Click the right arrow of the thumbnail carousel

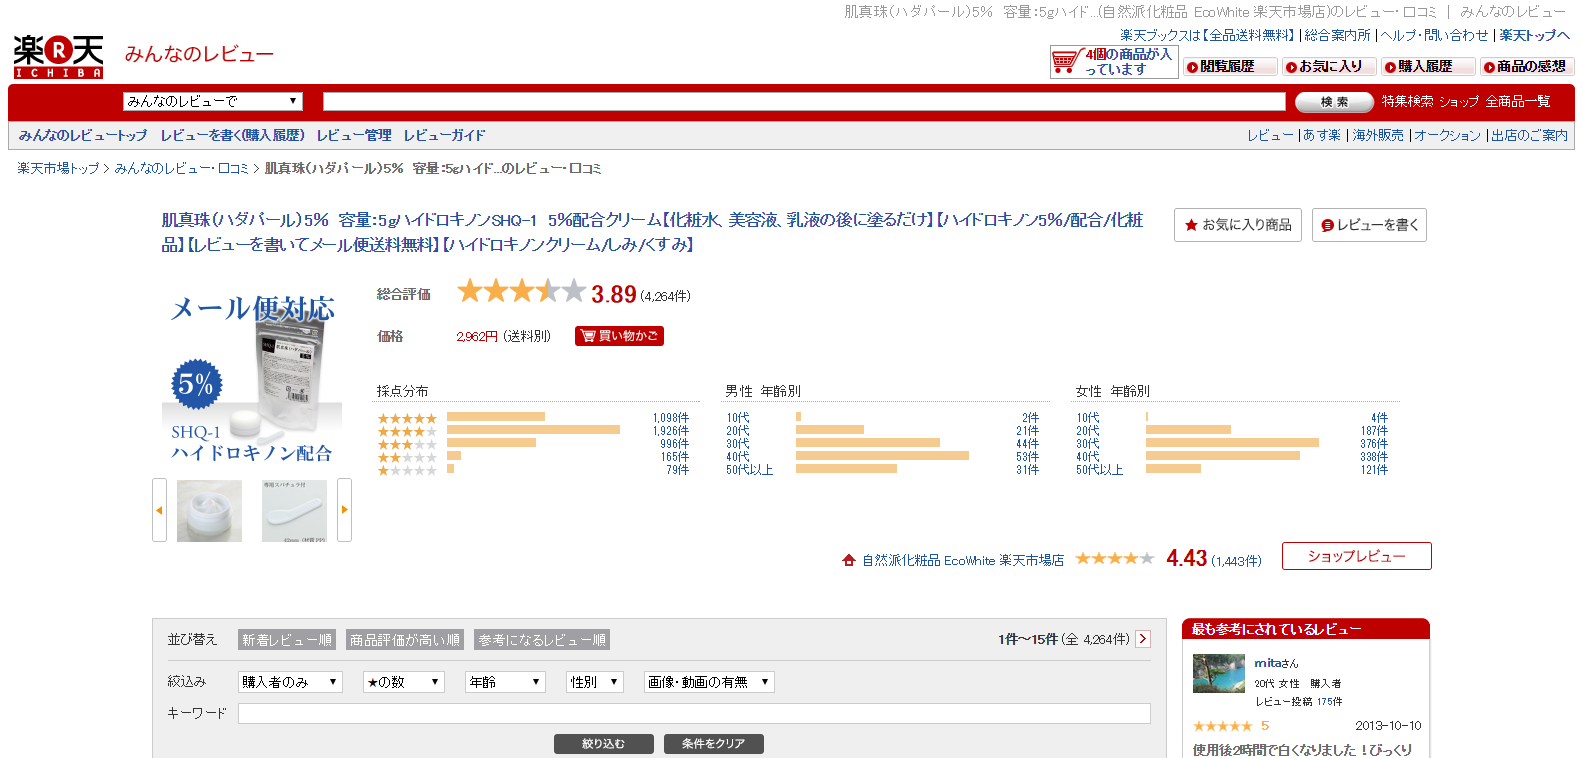click(345, 510)
